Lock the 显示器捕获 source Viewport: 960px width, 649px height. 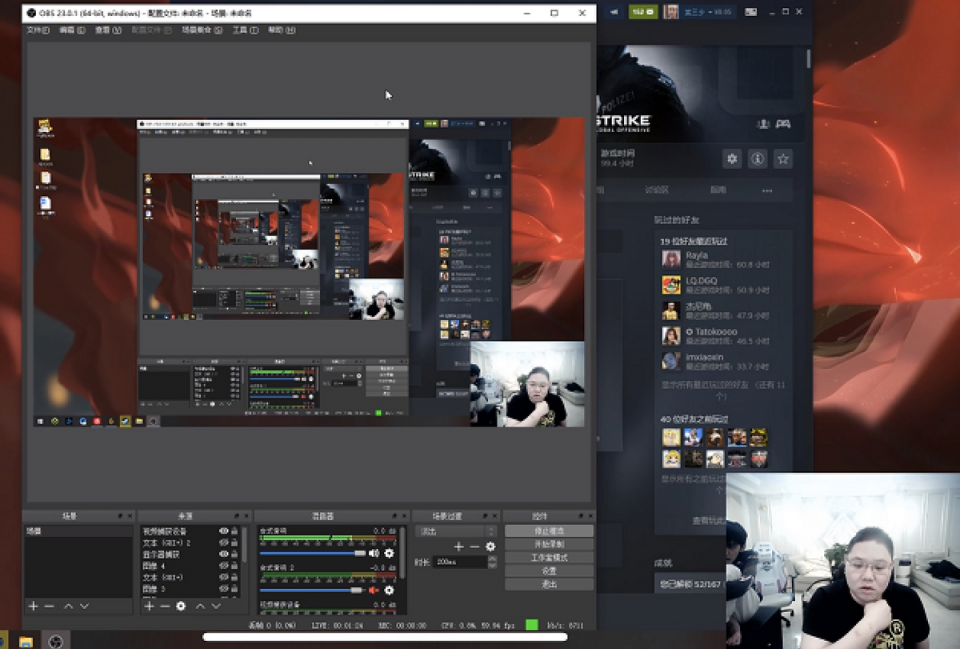(234, 554)
